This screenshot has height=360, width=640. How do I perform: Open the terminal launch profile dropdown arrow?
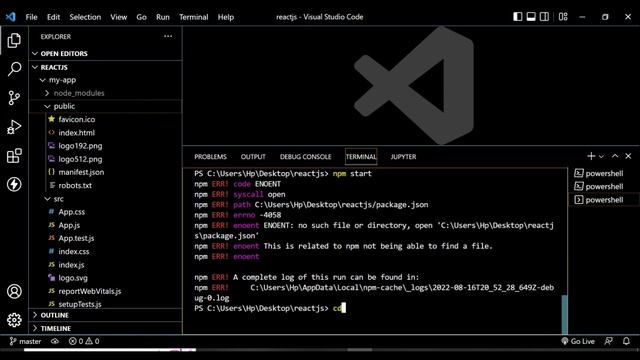[601, 156]
